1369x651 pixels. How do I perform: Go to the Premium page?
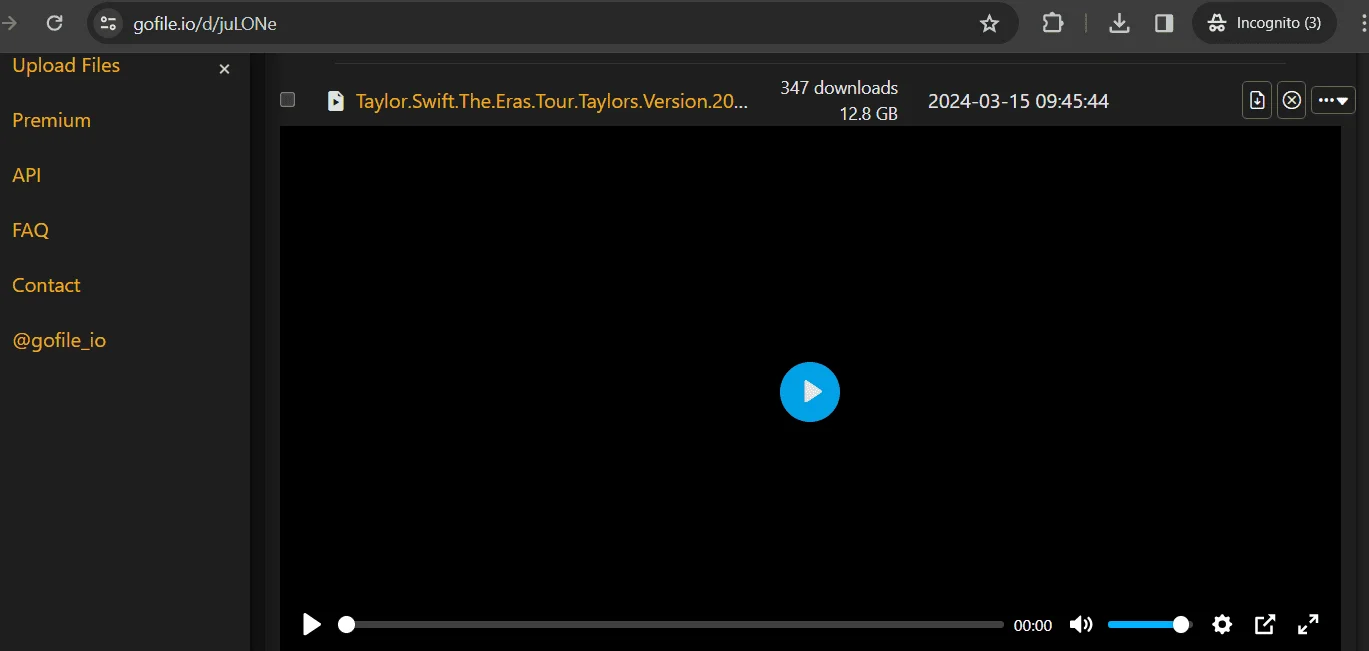point(51,120)
